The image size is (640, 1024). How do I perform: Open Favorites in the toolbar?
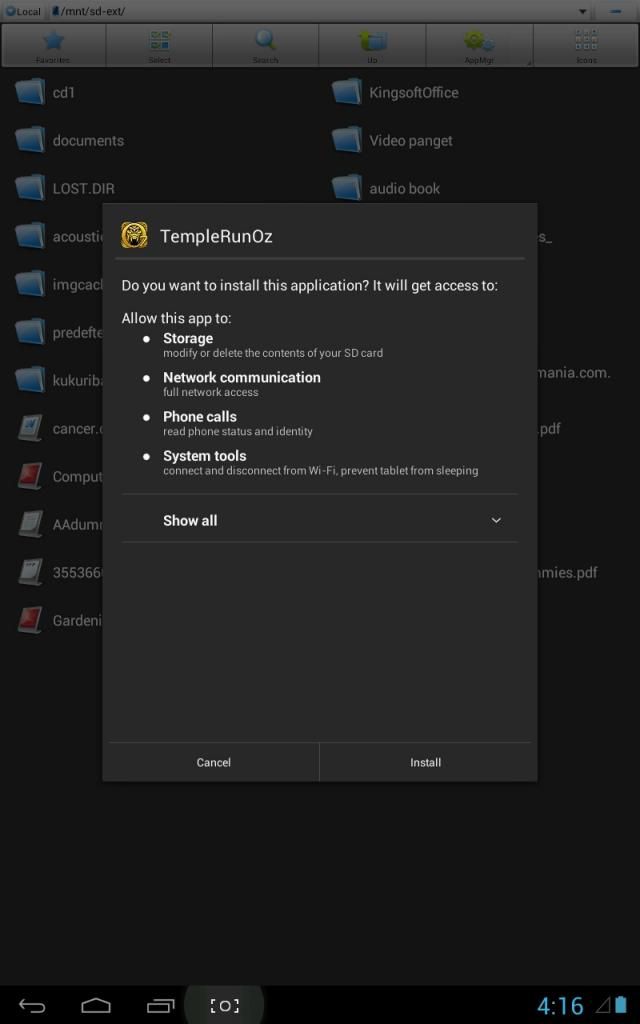pyautogui.click(x=53, y=45)
